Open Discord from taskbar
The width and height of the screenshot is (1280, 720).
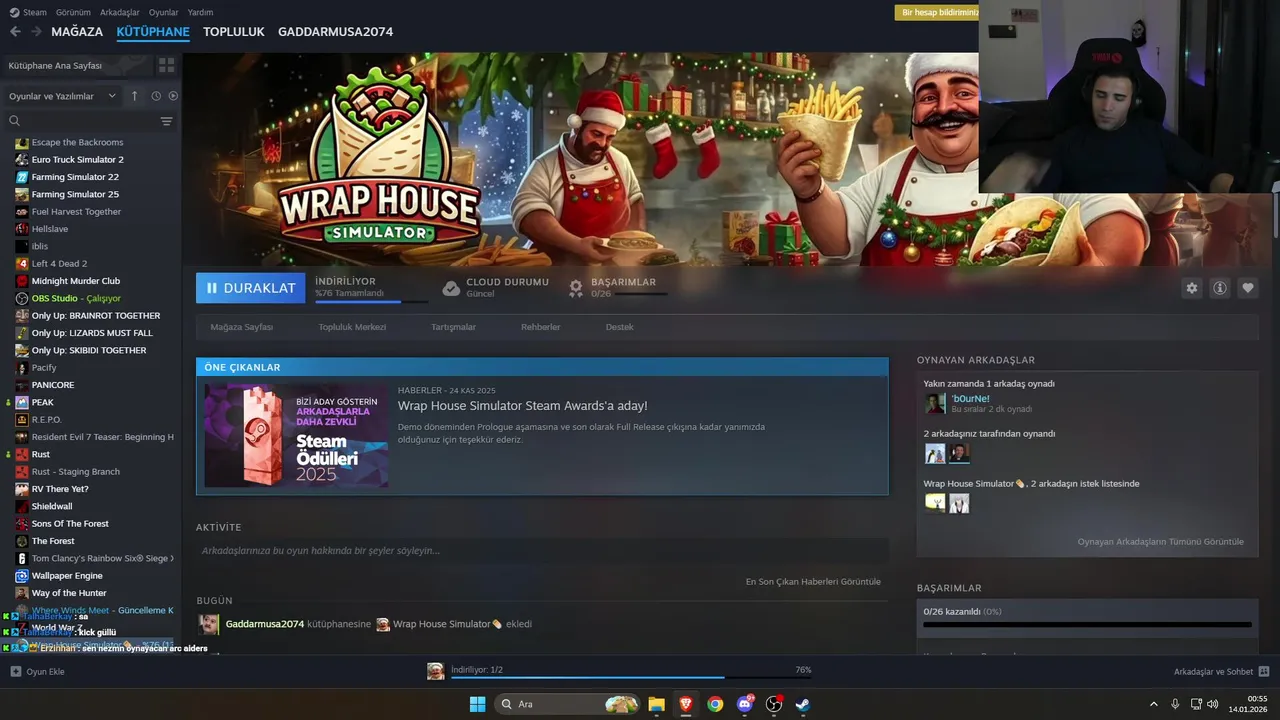click(744, 704)
